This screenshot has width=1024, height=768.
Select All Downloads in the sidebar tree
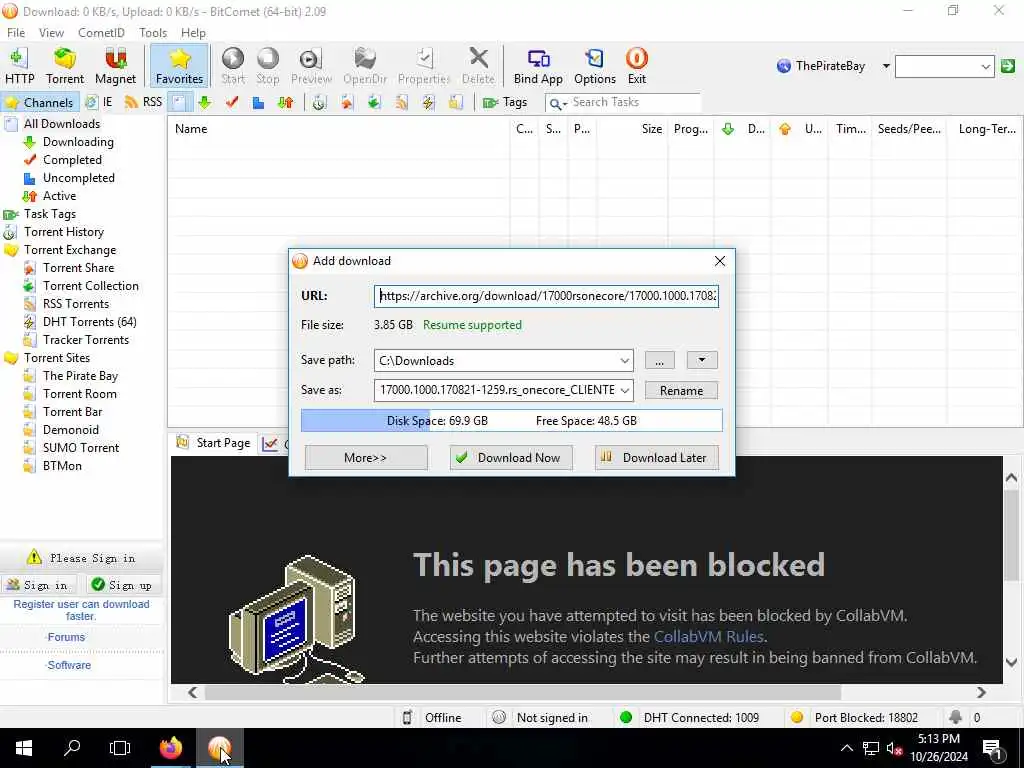click(x=61, y=123)
